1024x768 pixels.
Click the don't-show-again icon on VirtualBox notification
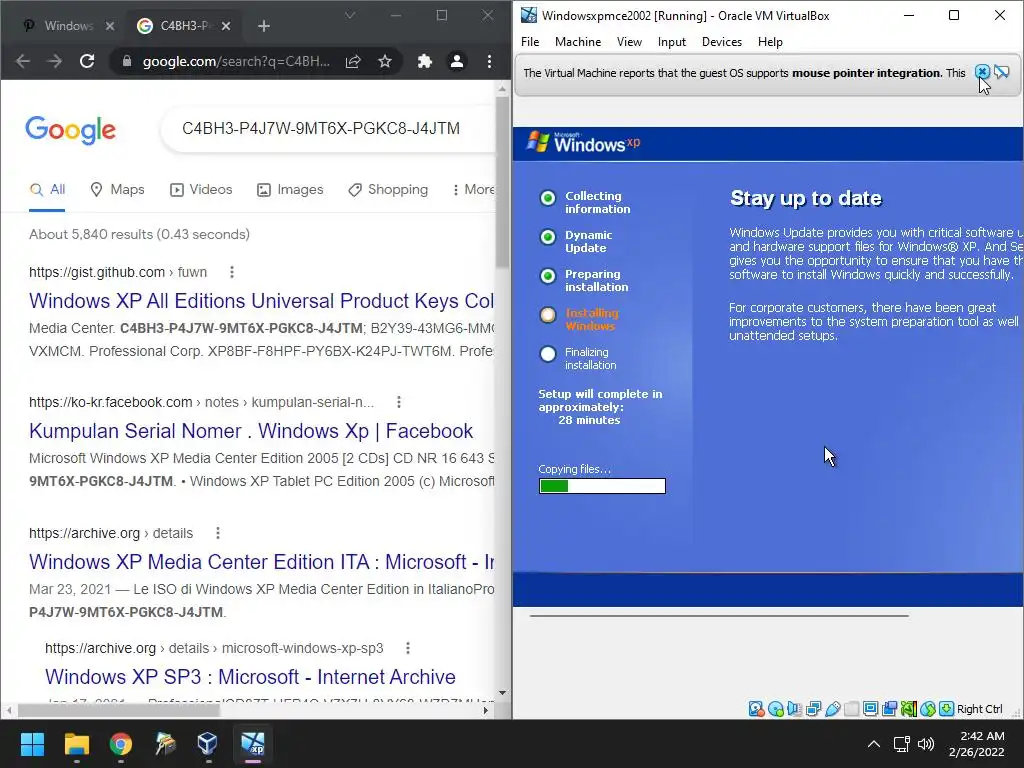pyautogui.click(x=1002, y=72)
